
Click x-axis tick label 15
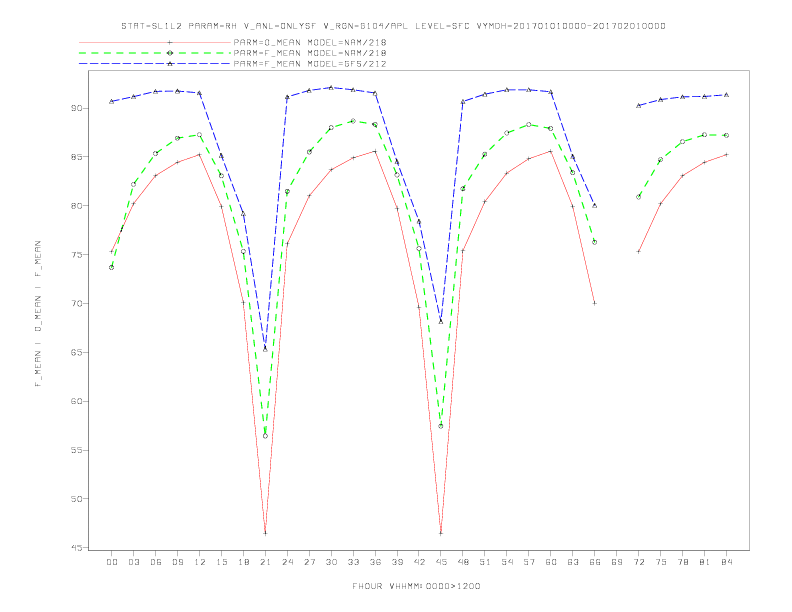click(221, 562)
